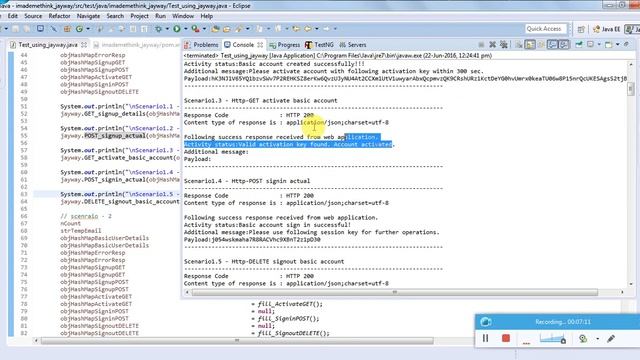The image size is (640, 360).
Task: Click Remove All Terminated Launches double-X icon
Action: 504,44
